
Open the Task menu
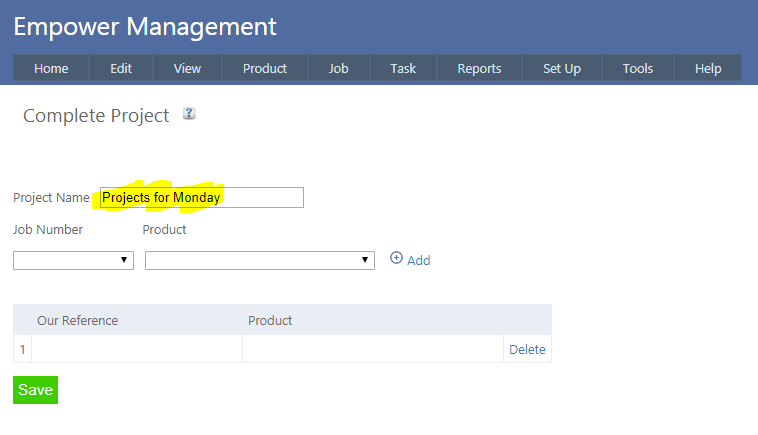(403, 68)
